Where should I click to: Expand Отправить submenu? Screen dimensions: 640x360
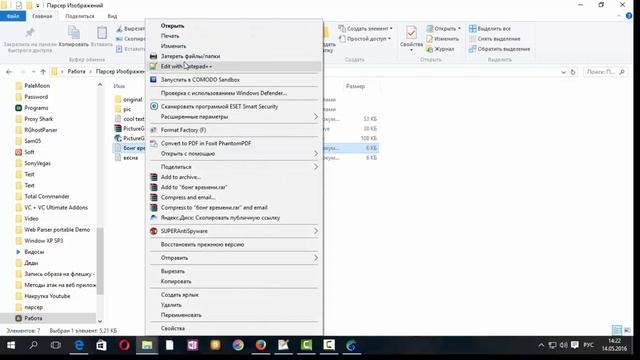tap(234, 258)
